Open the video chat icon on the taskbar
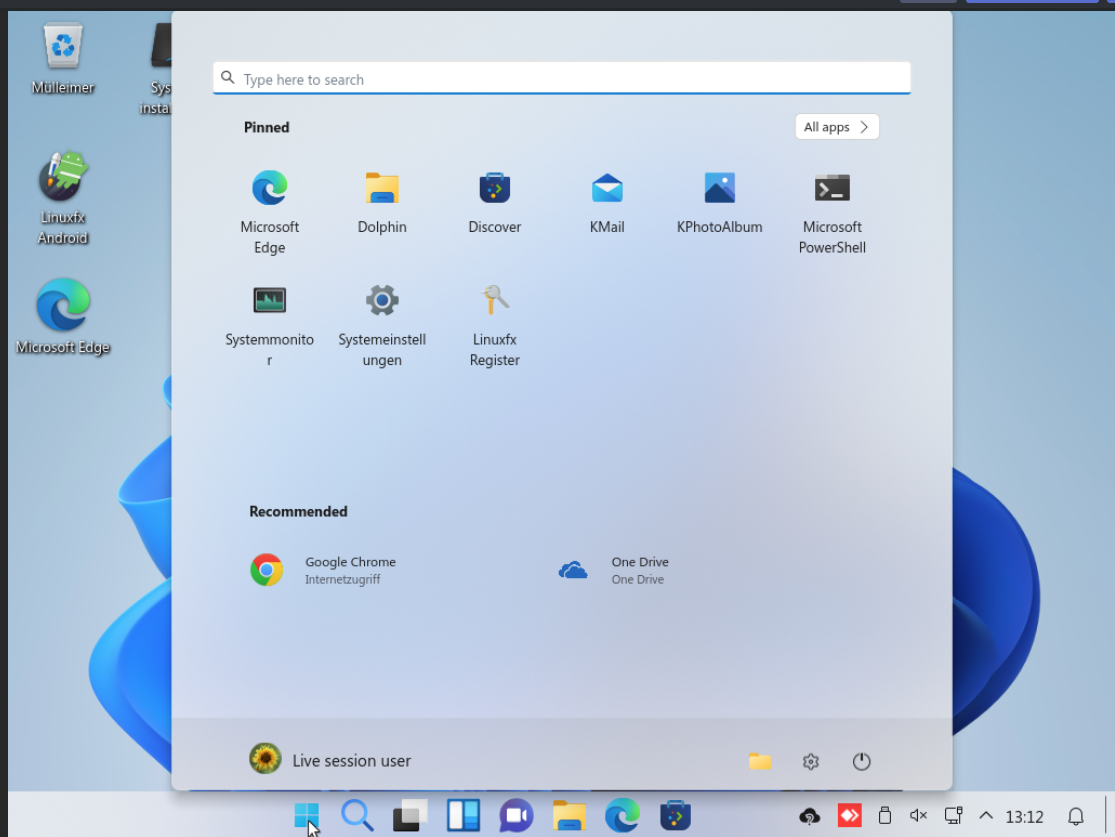Screen dimensions: 1115x837 [x=516, y=816]
